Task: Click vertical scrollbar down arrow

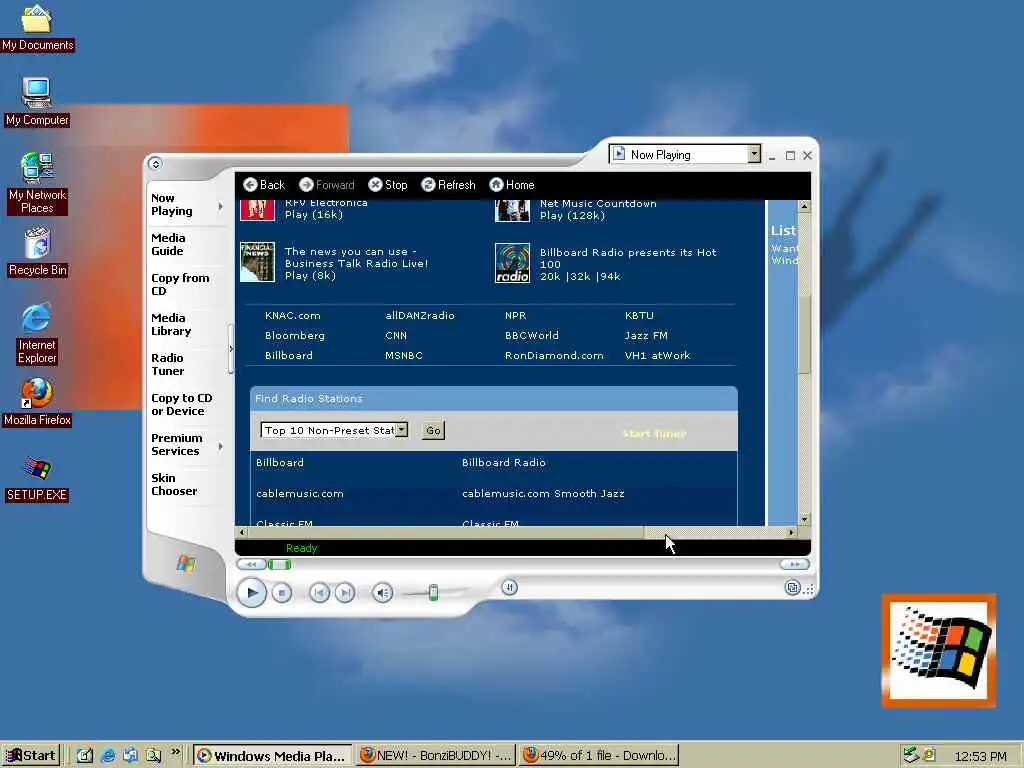Action: coord(804,519)
